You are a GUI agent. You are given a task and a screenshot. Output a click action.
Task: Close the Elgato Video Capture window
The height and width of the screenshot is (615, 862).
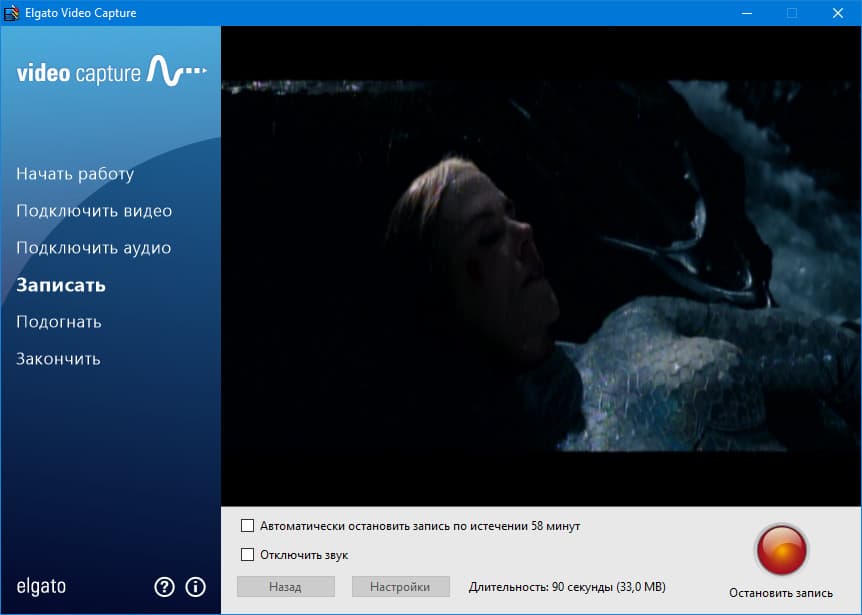838,13
